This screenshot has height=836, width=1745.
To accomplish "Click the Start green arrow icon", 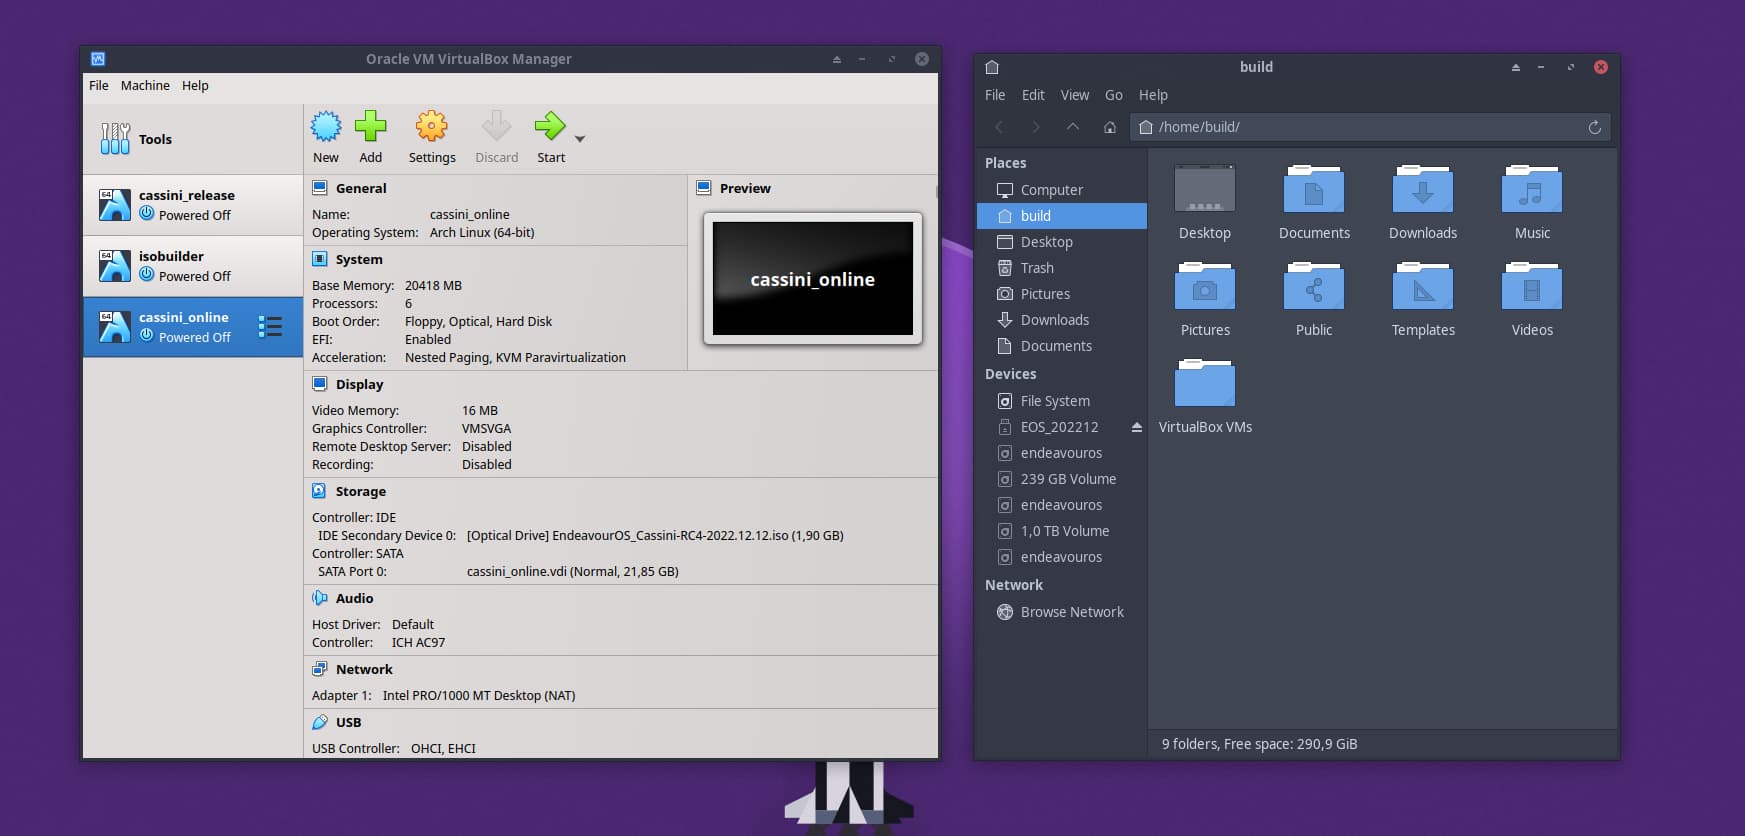I will click(550, 126).
